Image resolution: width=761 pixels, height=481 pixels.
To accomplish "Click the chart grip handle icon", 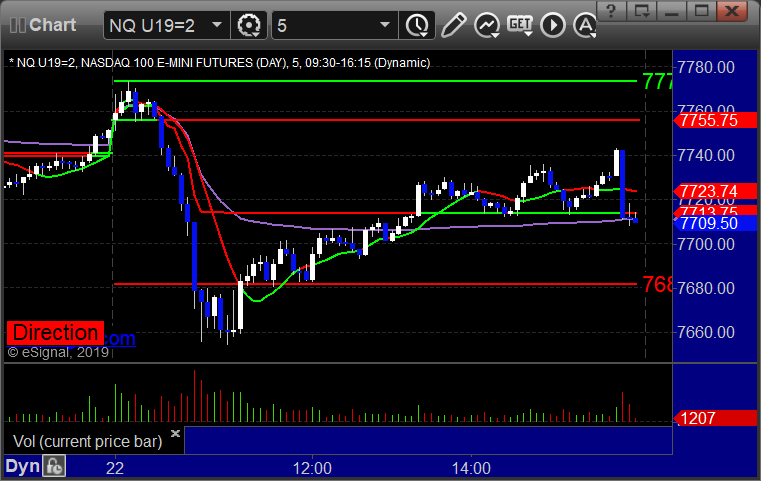I will coord(17,25).
